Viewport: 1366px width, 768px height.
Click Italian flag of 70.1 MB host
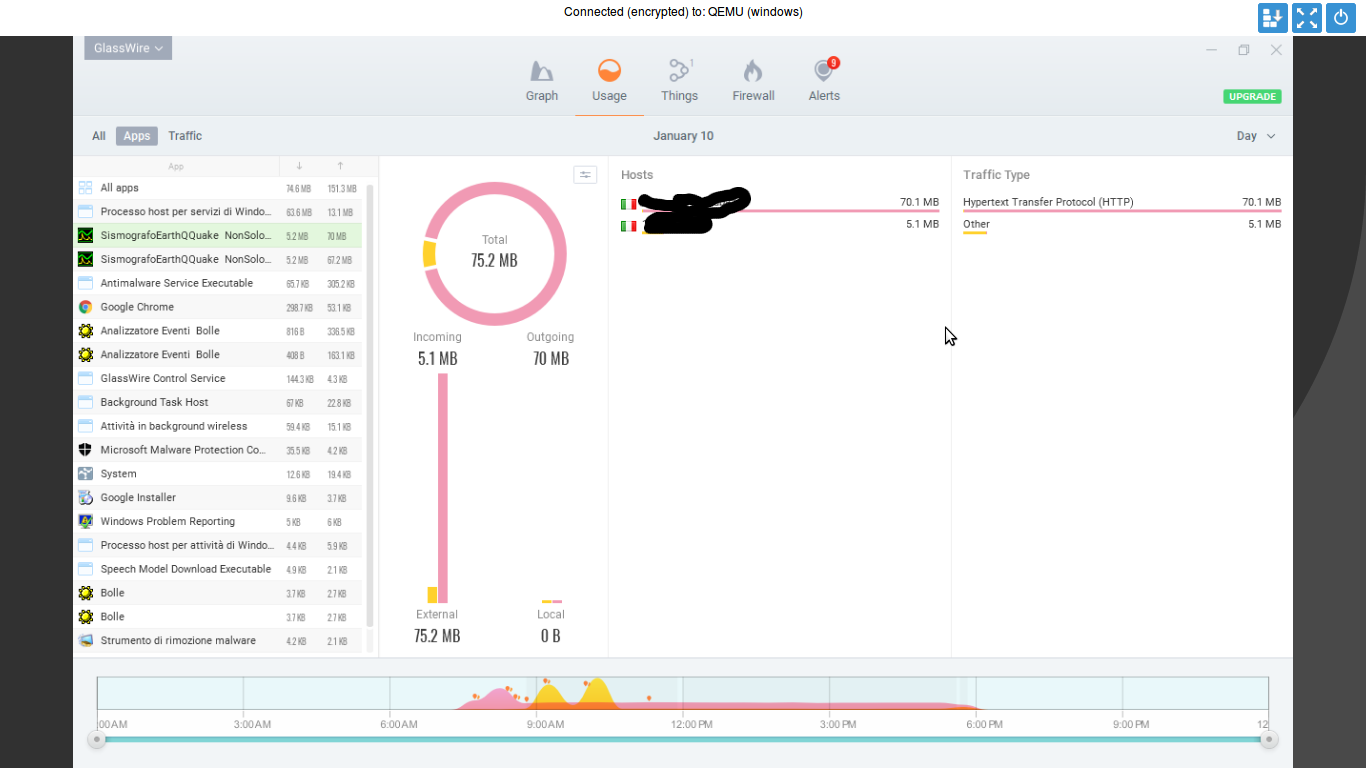pyautogui.click(x=628, y=204)
